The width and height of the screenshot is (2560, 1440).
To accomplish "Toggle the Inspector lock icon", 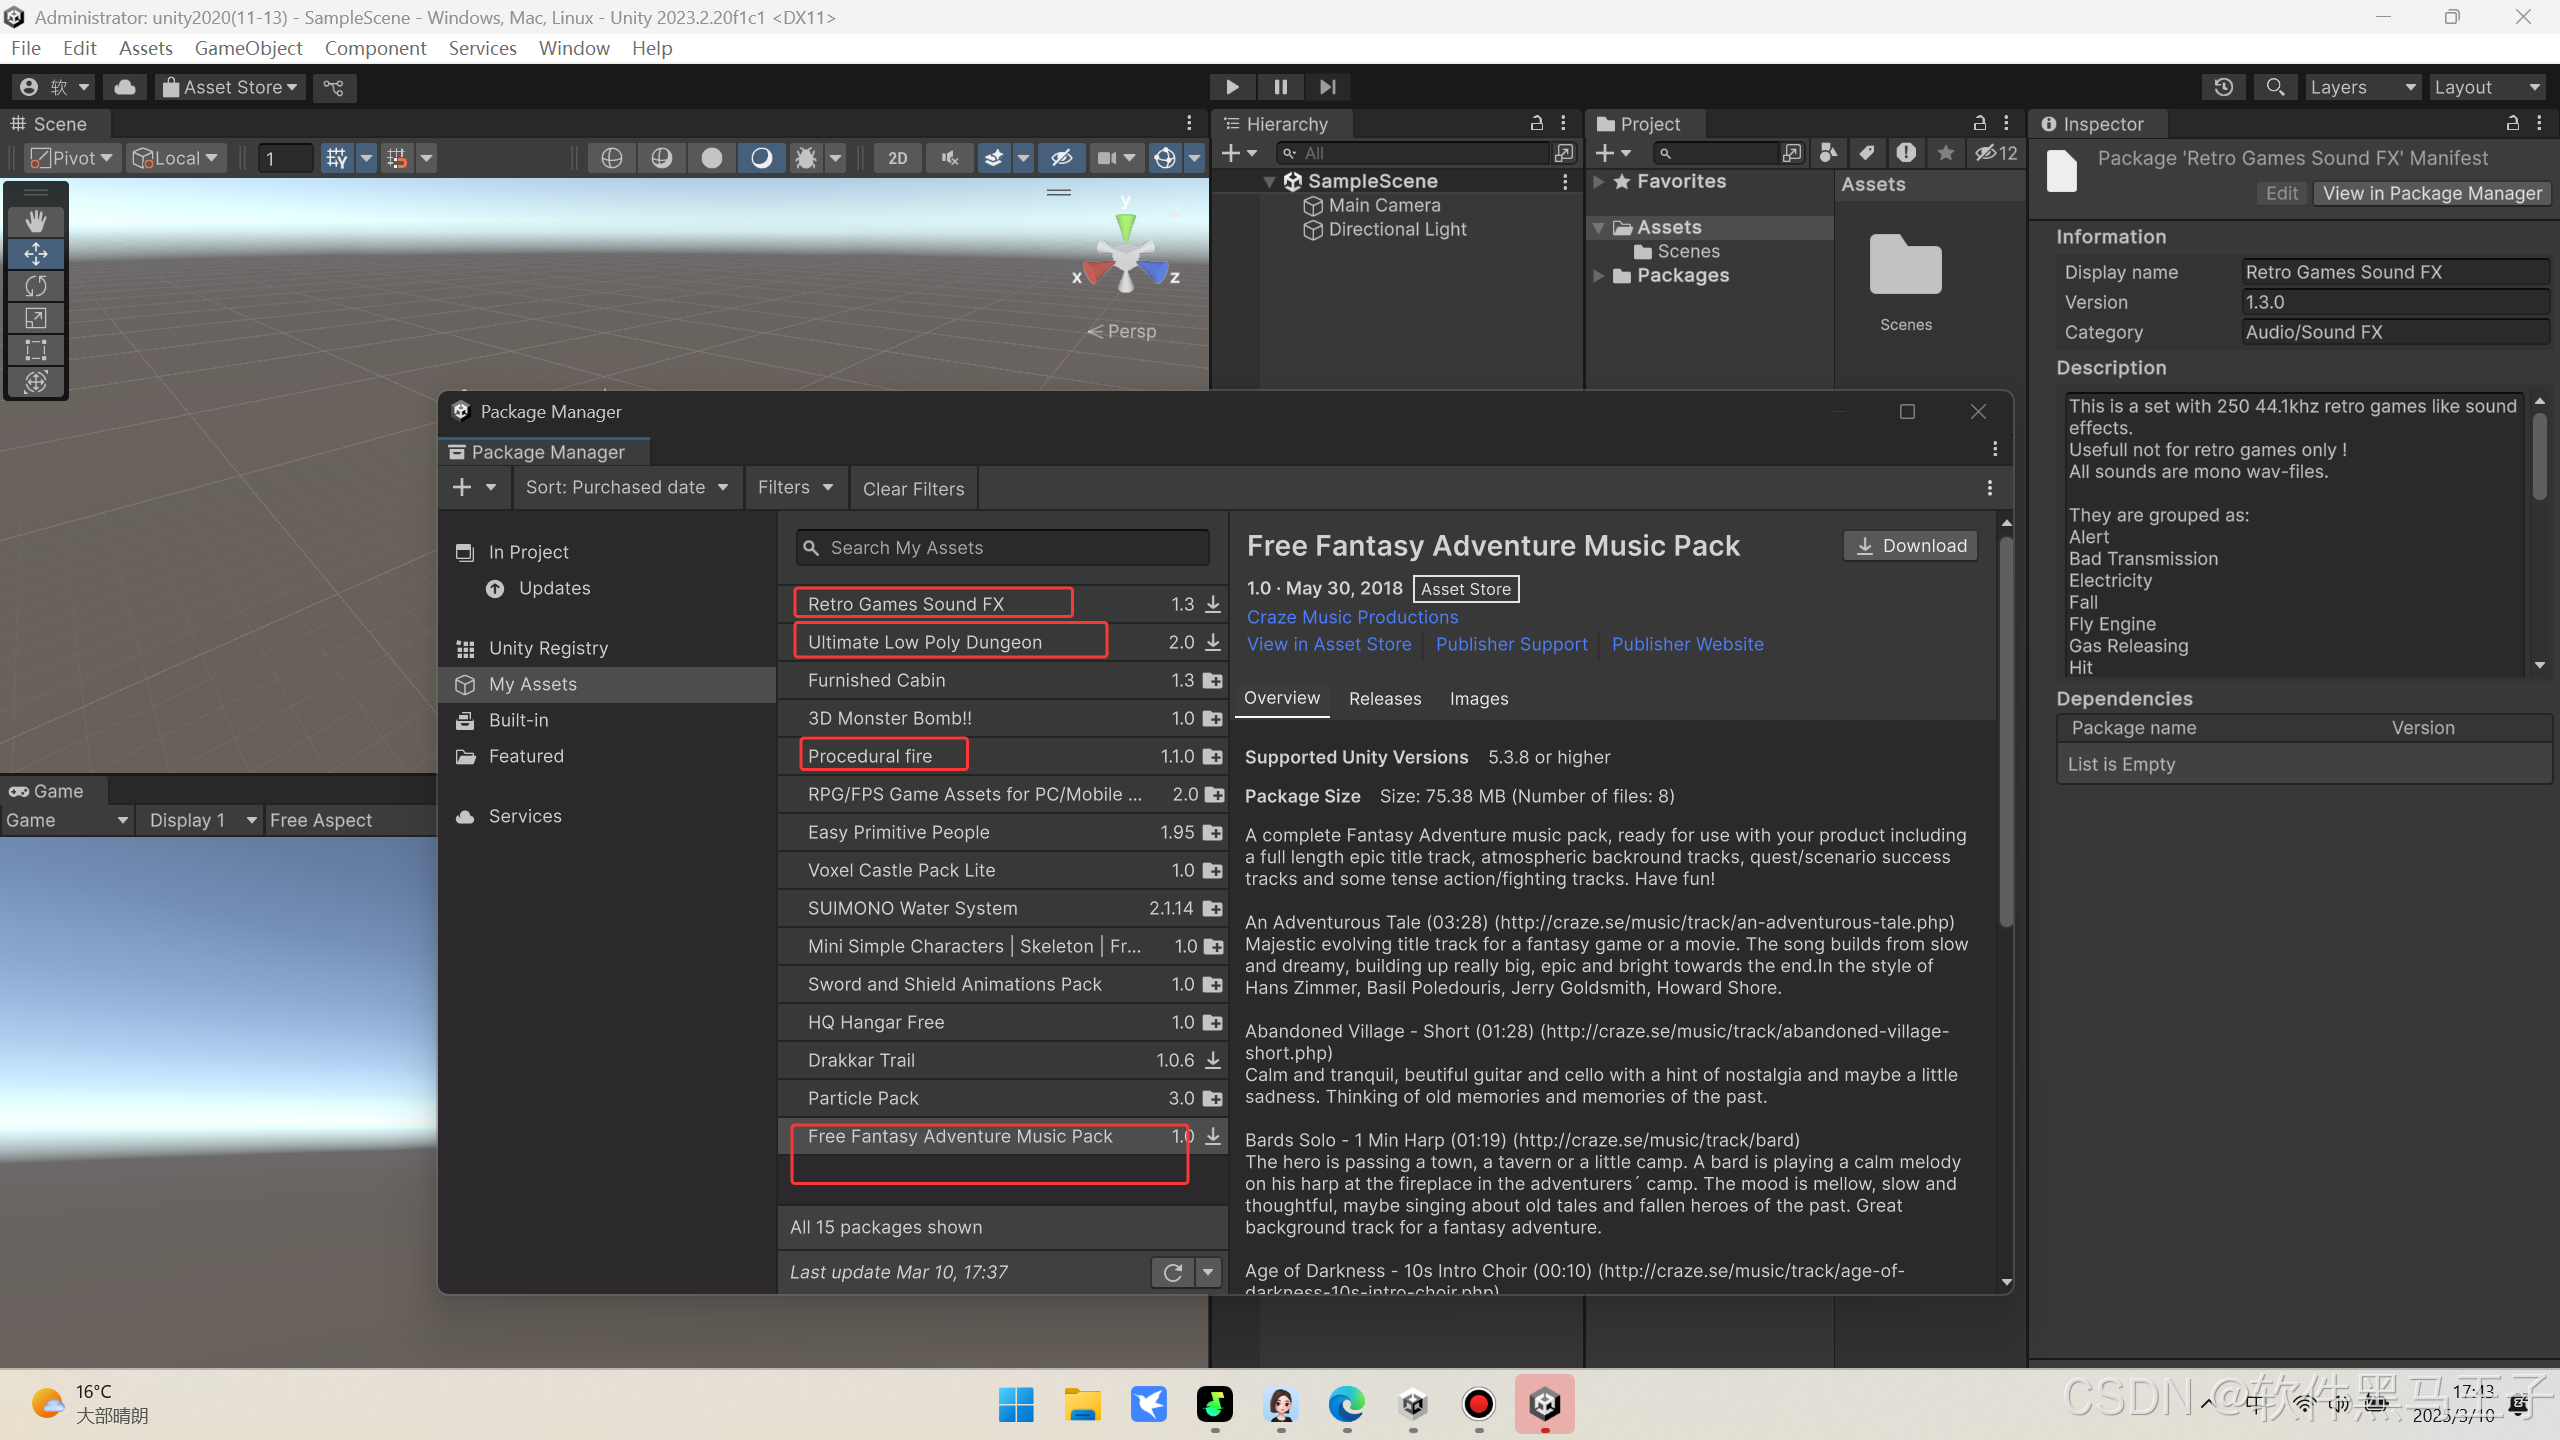I will (2512, 123).
